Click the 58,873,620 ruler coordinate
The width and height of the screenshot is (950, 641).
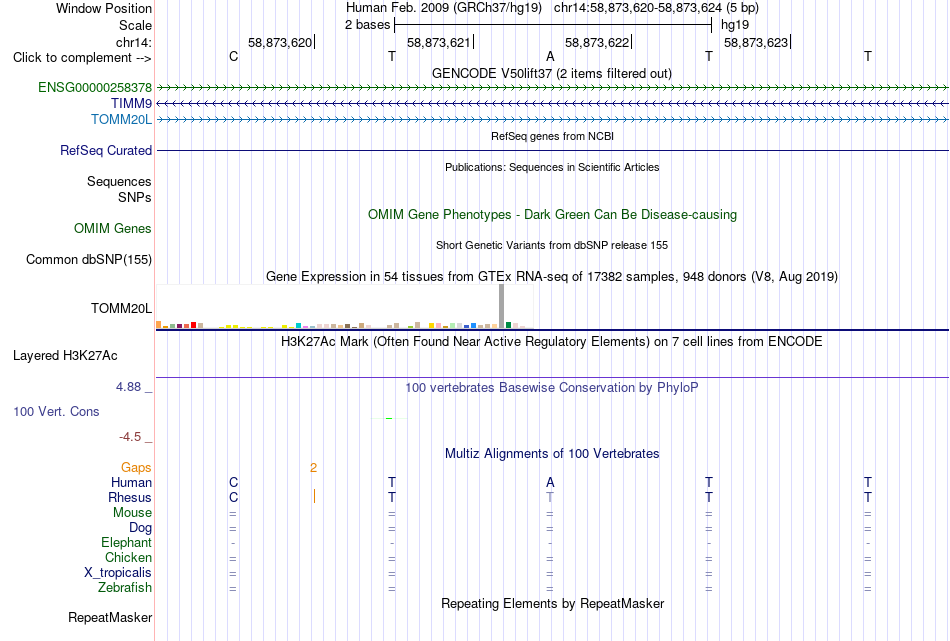(280, 42)
